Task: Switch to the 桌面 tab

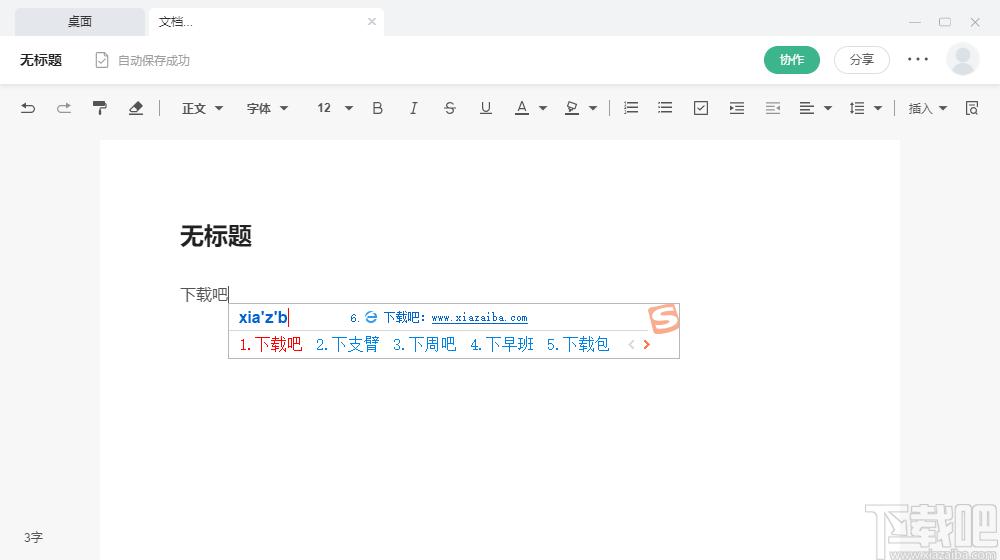Action: (80, 22)
